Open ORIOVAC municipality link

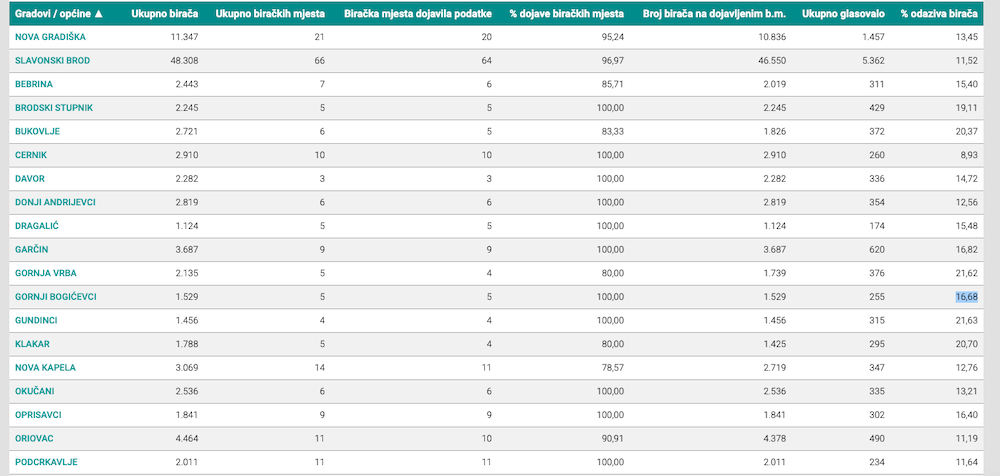click(34, 438)
